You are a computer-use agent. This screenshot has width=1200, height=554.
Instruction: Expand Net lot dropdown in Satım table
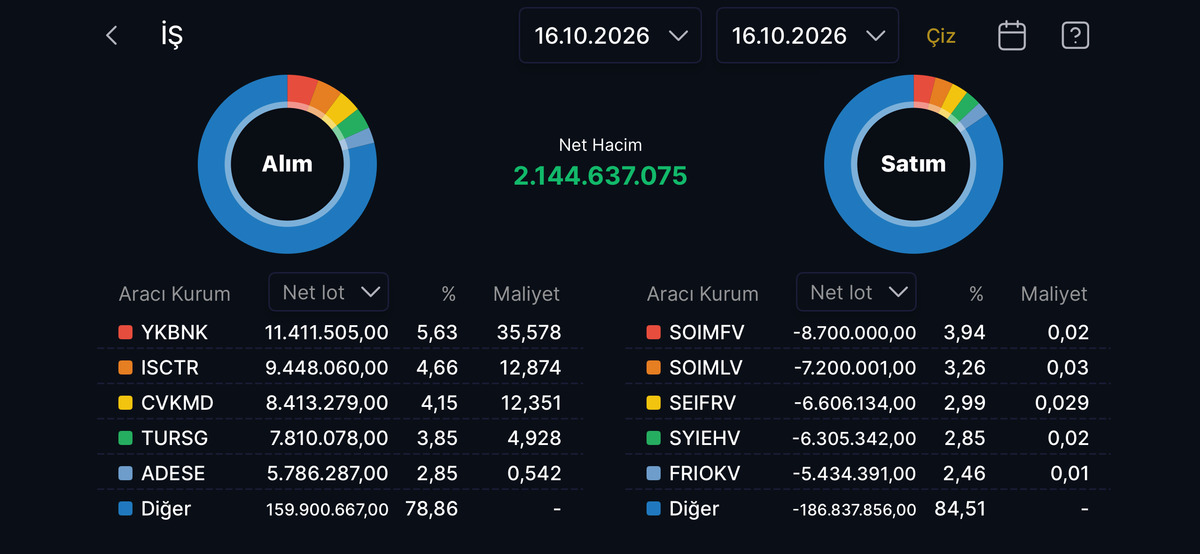click(x=857, y=292)
